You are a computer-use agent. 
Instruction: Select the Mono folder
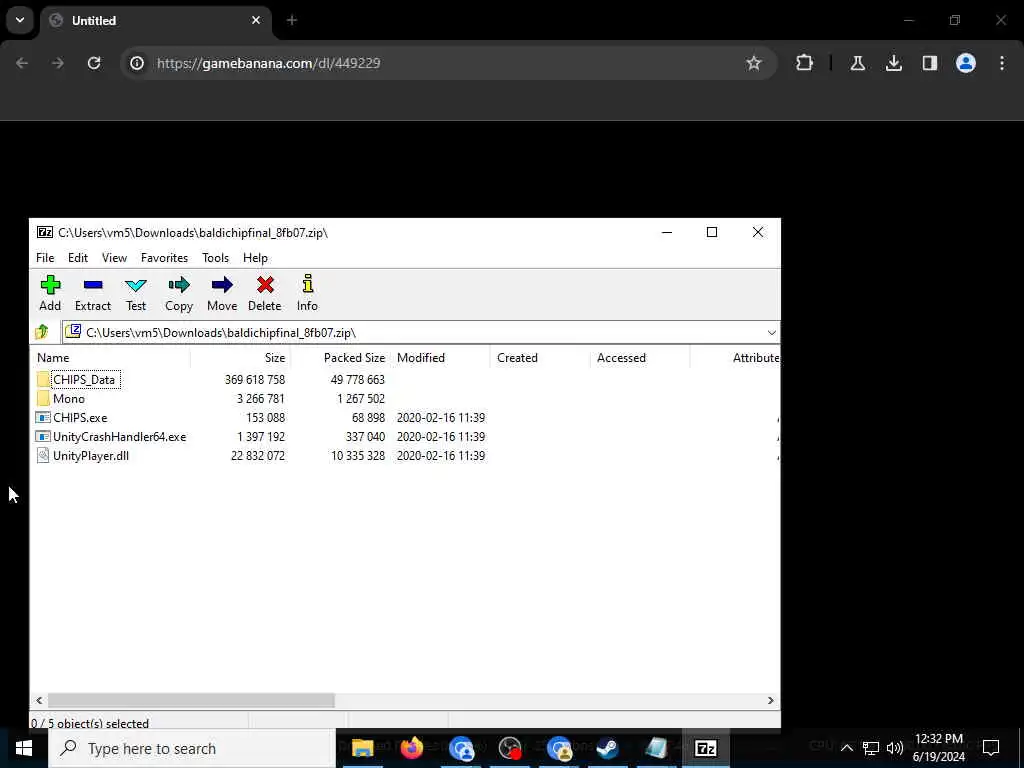[69, 398]
